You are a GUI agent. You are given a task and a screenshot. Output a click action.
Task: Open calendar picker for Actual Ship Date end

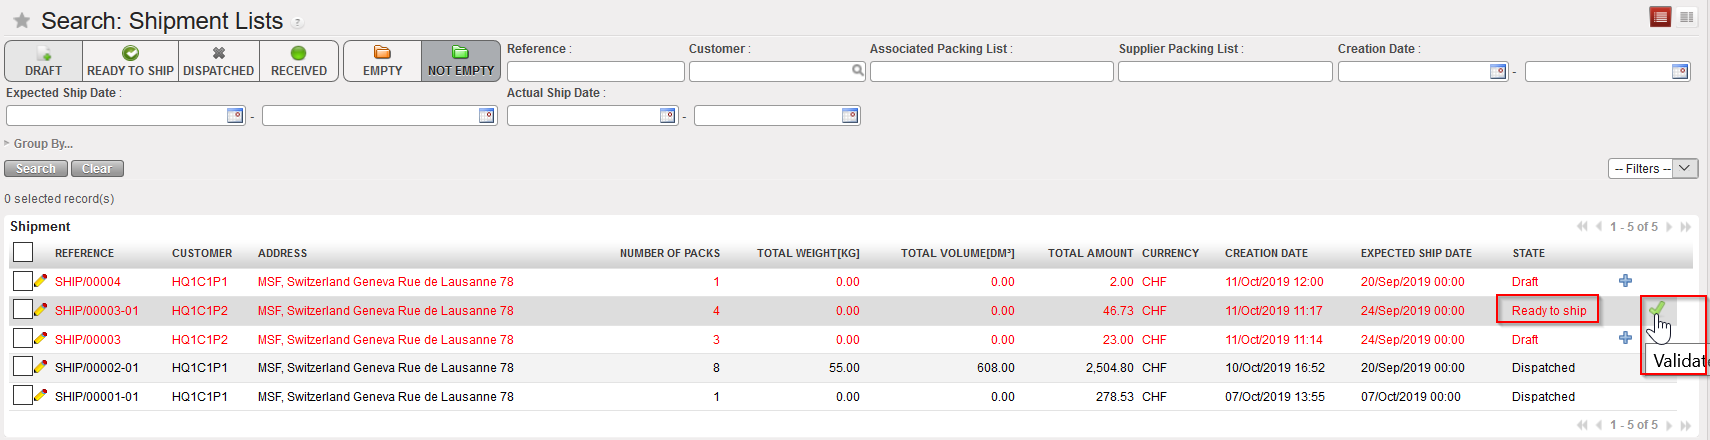[x=850, y=116]
